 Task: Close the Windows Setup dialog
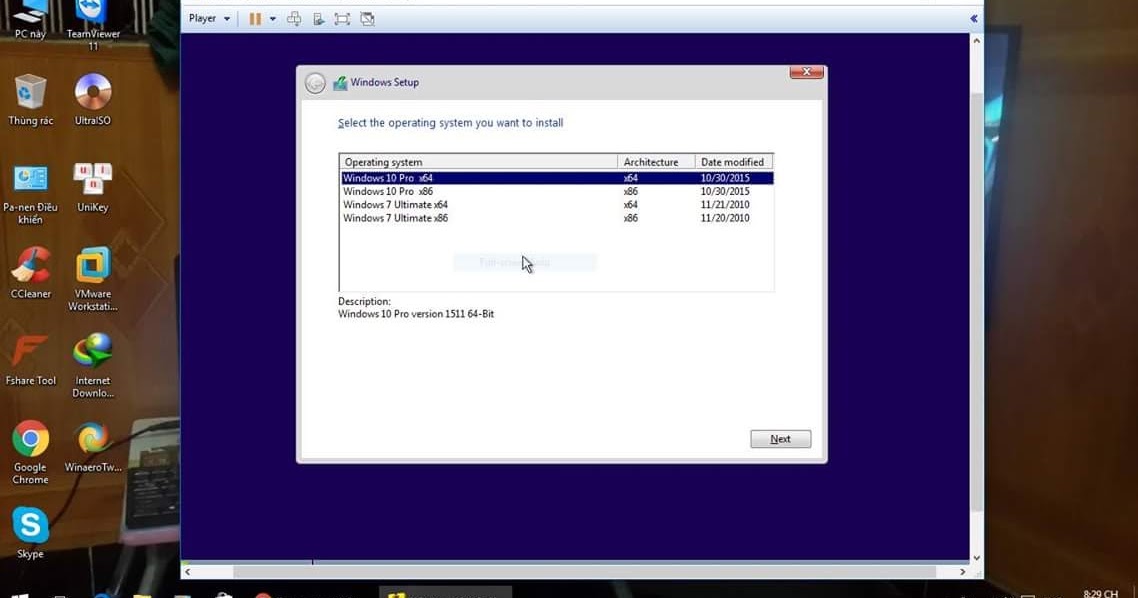coord(806,72)
